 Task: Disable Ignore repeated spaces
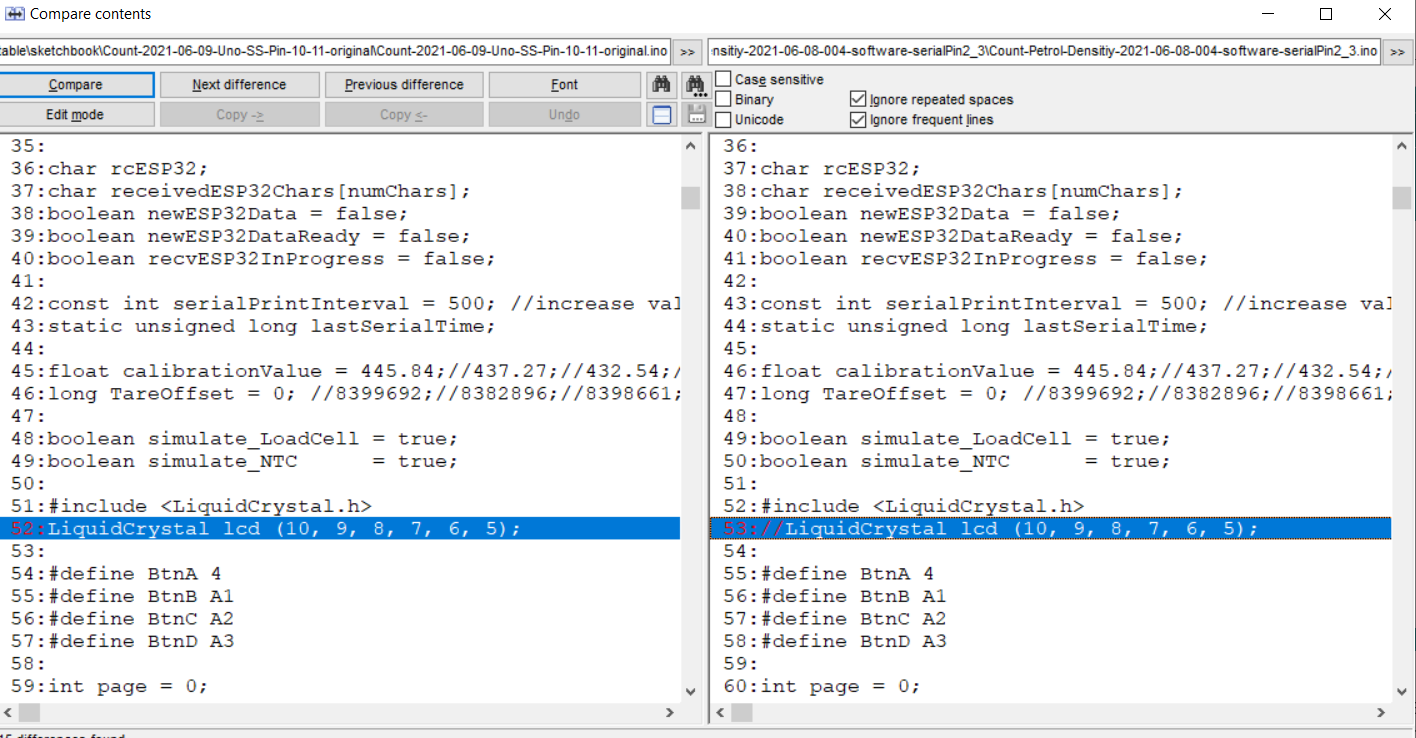(x=858, y=99)
